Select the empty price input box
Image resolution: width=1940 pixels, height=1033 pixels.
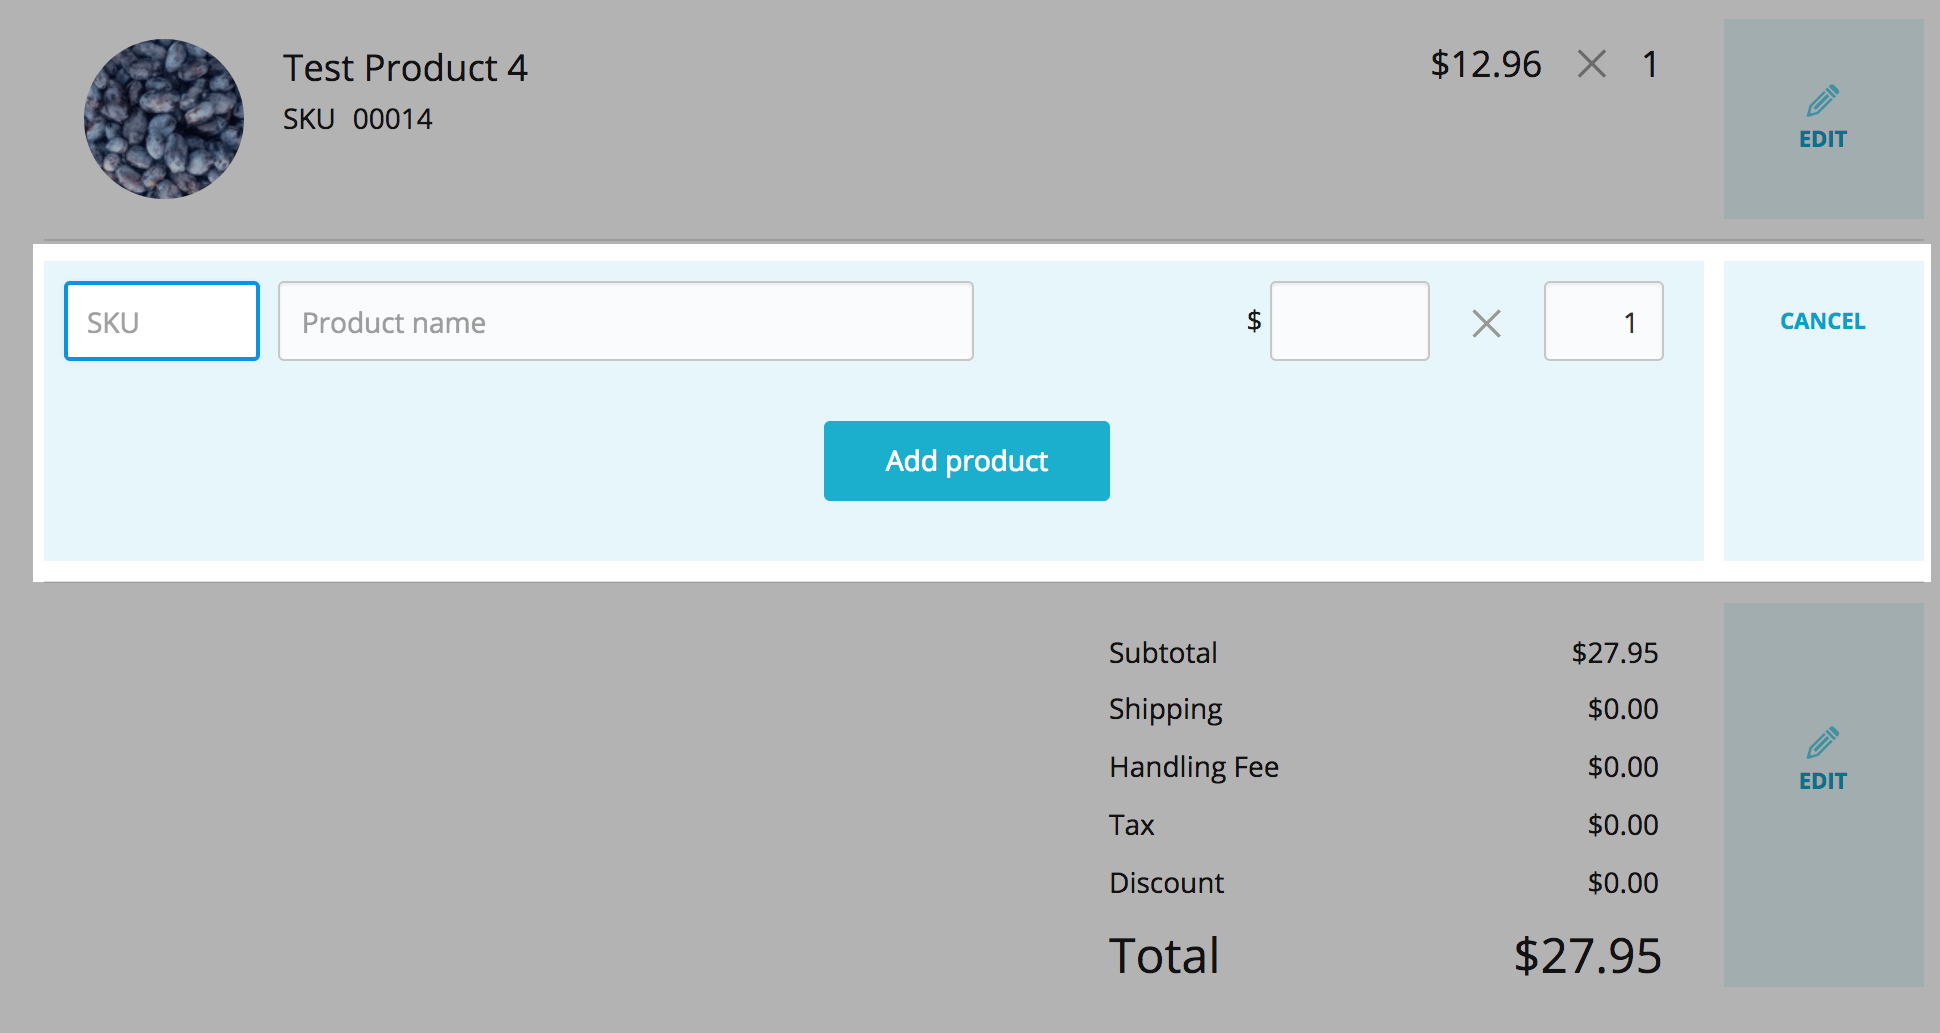point(1349,321)
